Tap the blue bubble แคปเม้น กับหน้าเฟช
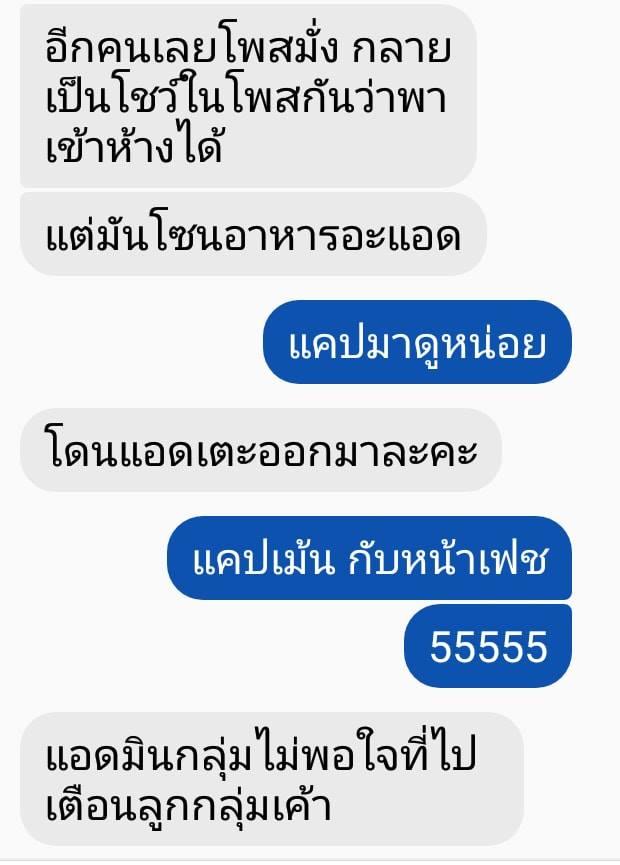This screenshot has height=865, width=620. coord(370,558)
